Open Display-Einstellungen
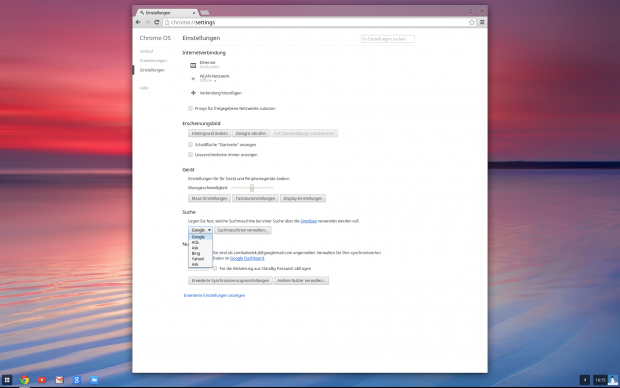 (303, 198)
